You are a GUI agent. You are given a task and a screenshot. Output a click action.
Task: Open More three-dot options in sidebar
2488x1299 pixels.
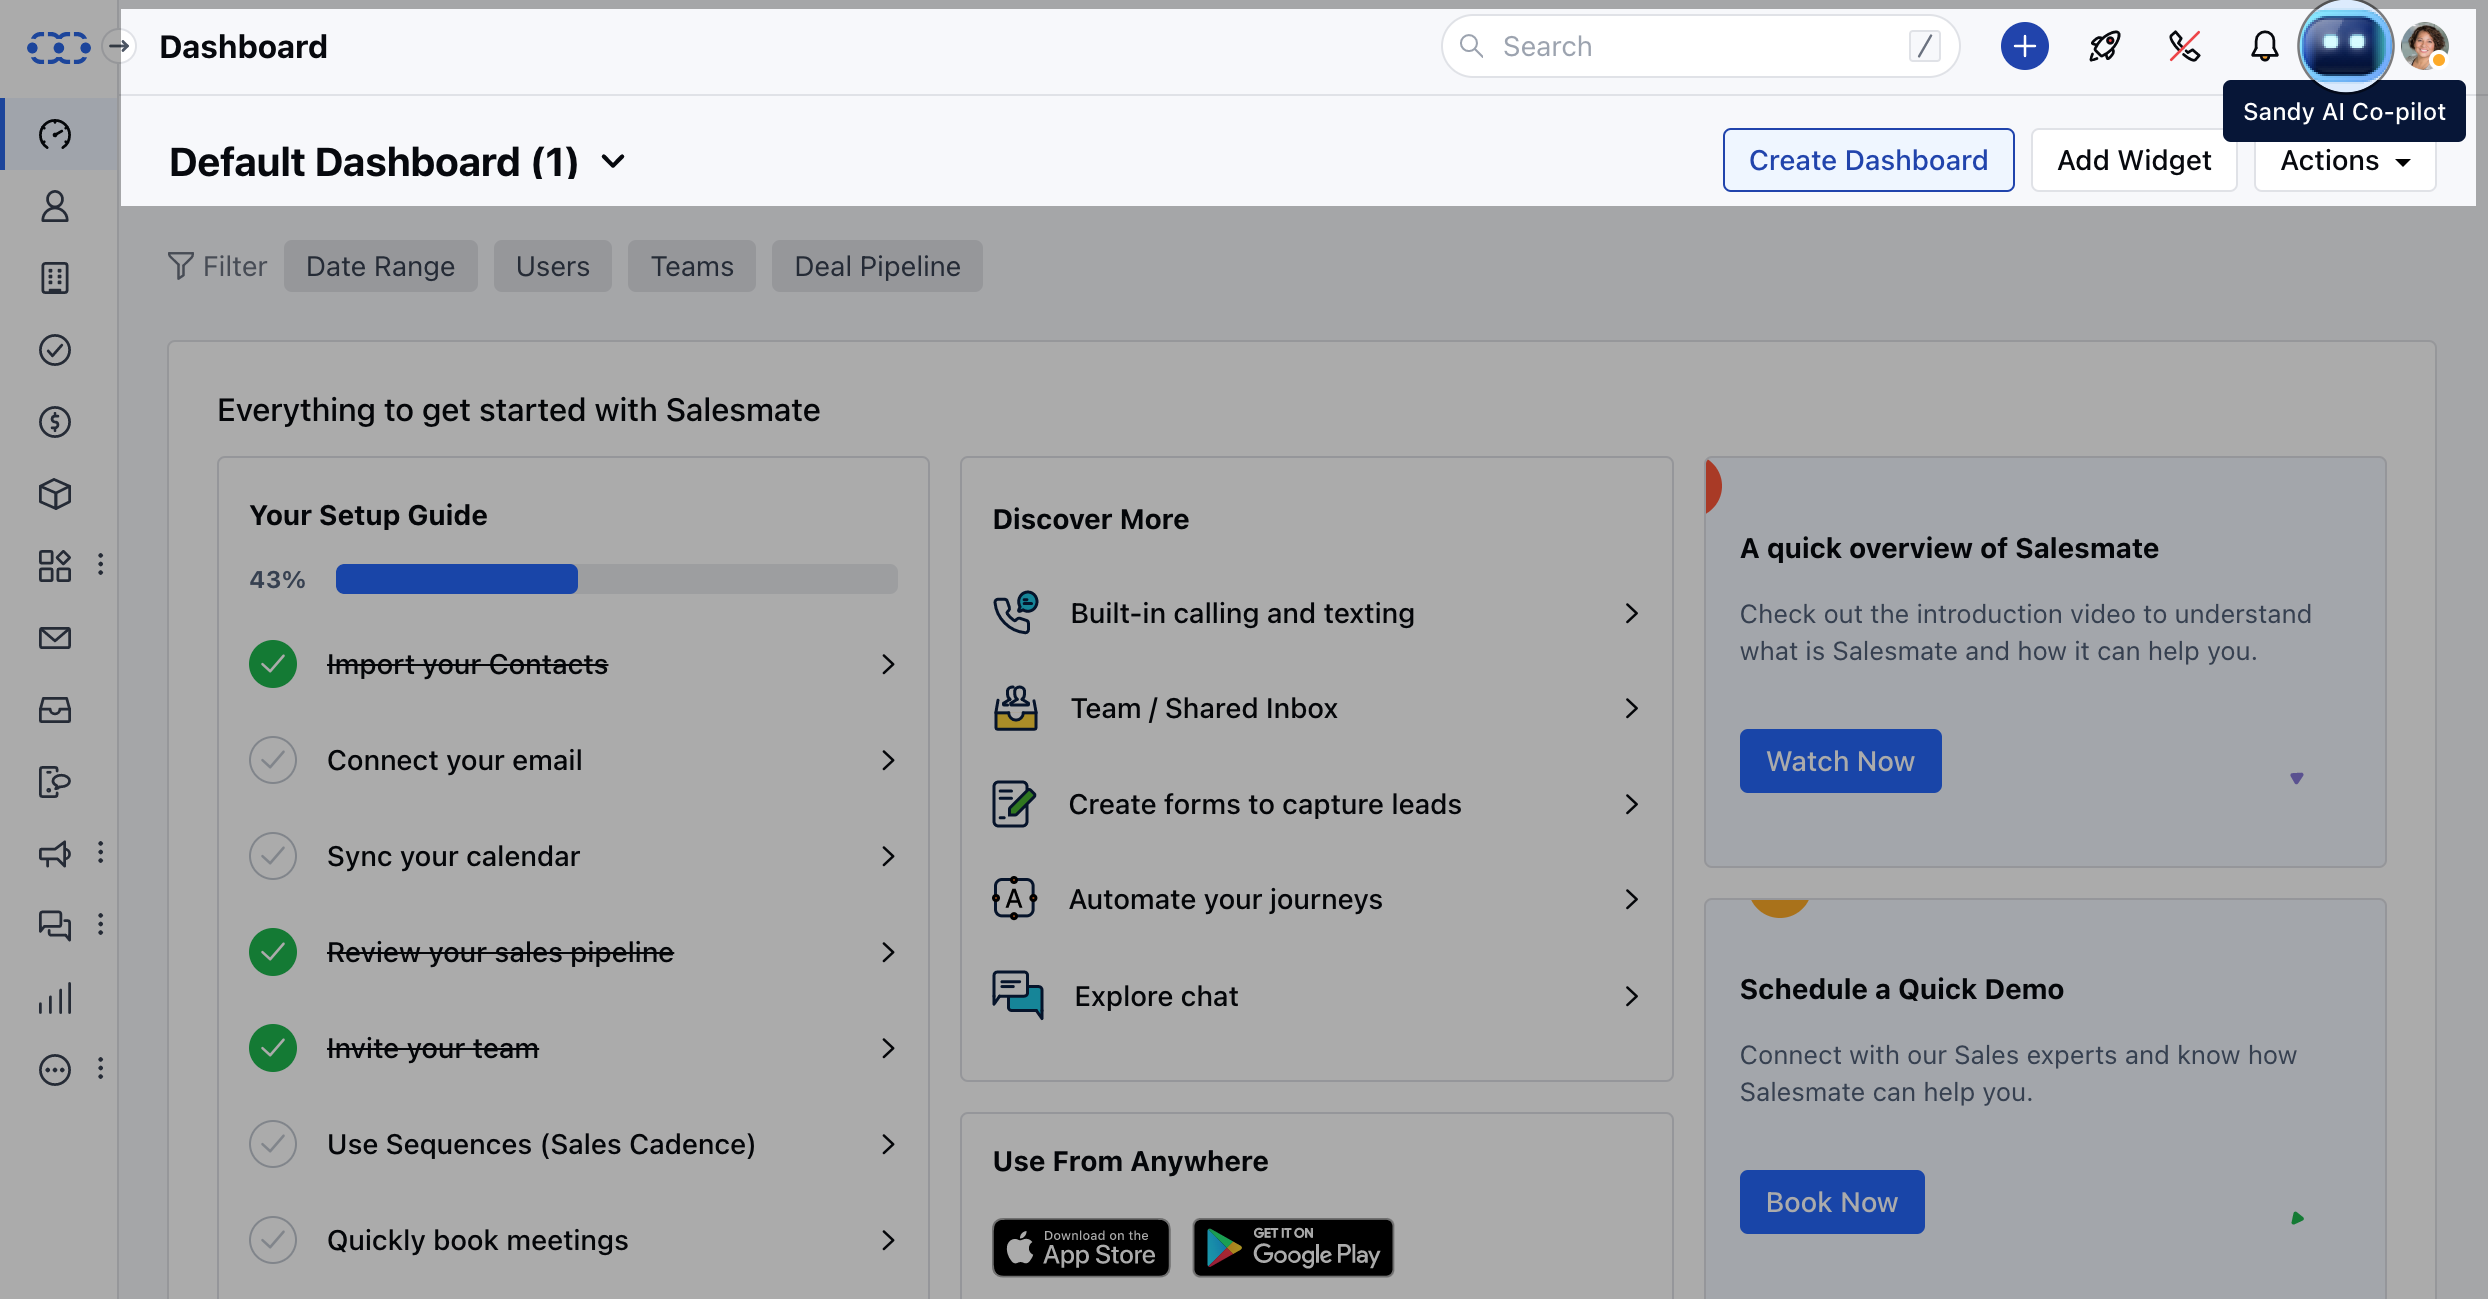pyautogui.click(x=100, y=1069)
